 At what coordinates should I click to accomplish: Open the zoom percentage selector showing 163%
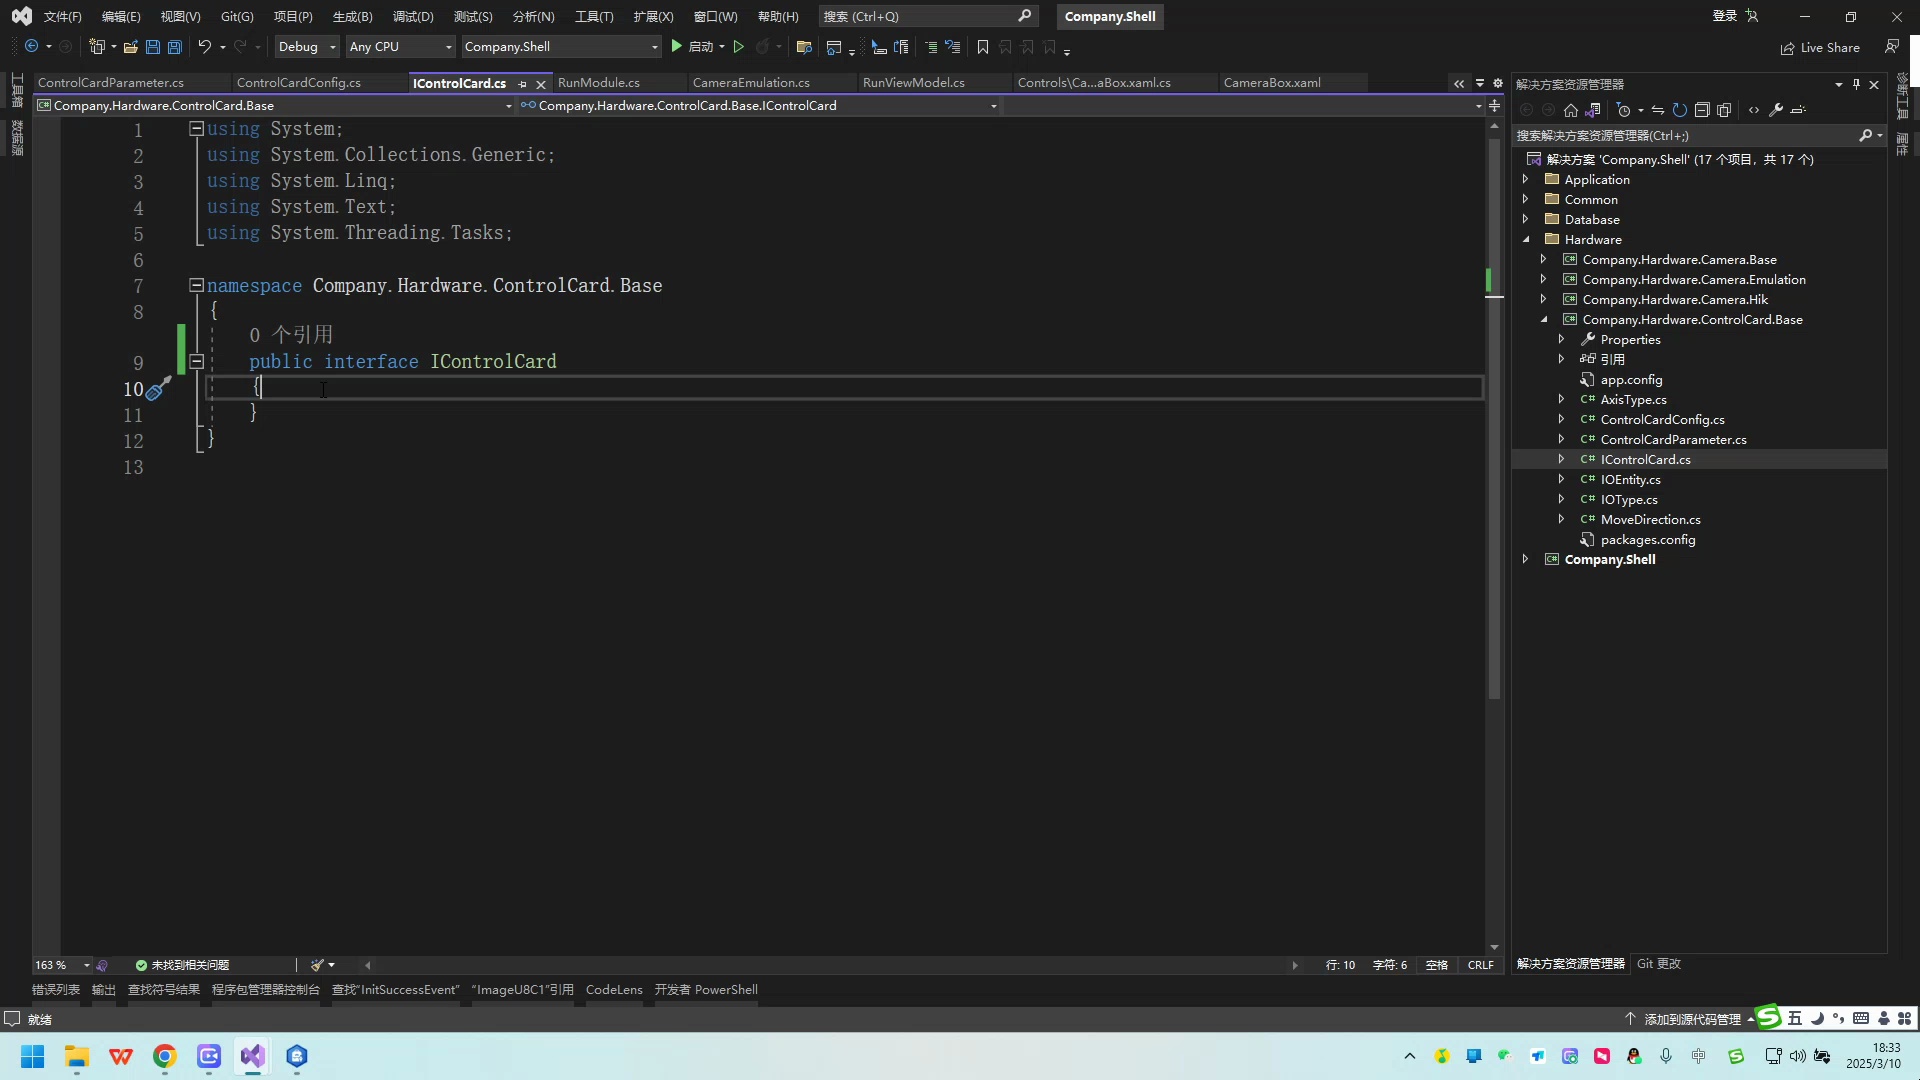click(x=57, y=964)
